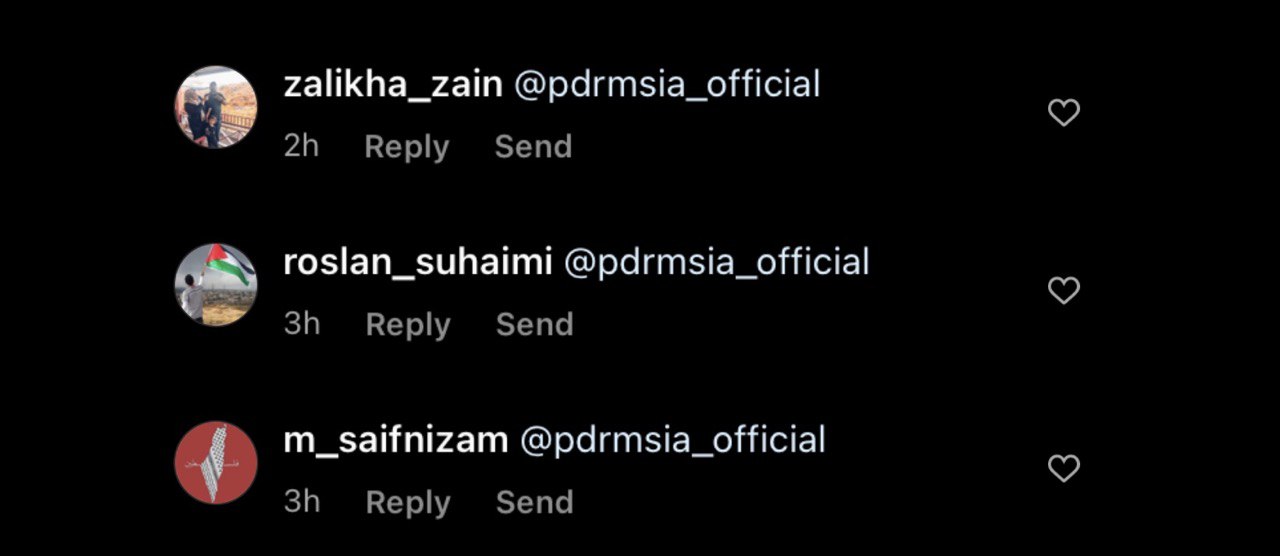Open @pdrmsia_official mention in zalikha_zain's comment
The image size is (1280, 556).
[667, 85]
